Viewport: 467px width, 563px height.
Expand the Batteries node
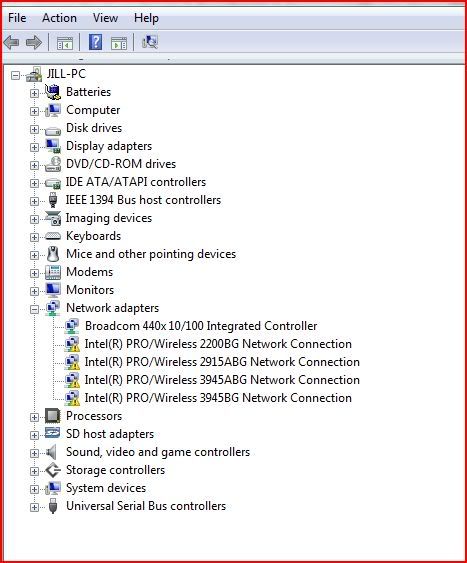pyautogui.click(x=34, y=93)
